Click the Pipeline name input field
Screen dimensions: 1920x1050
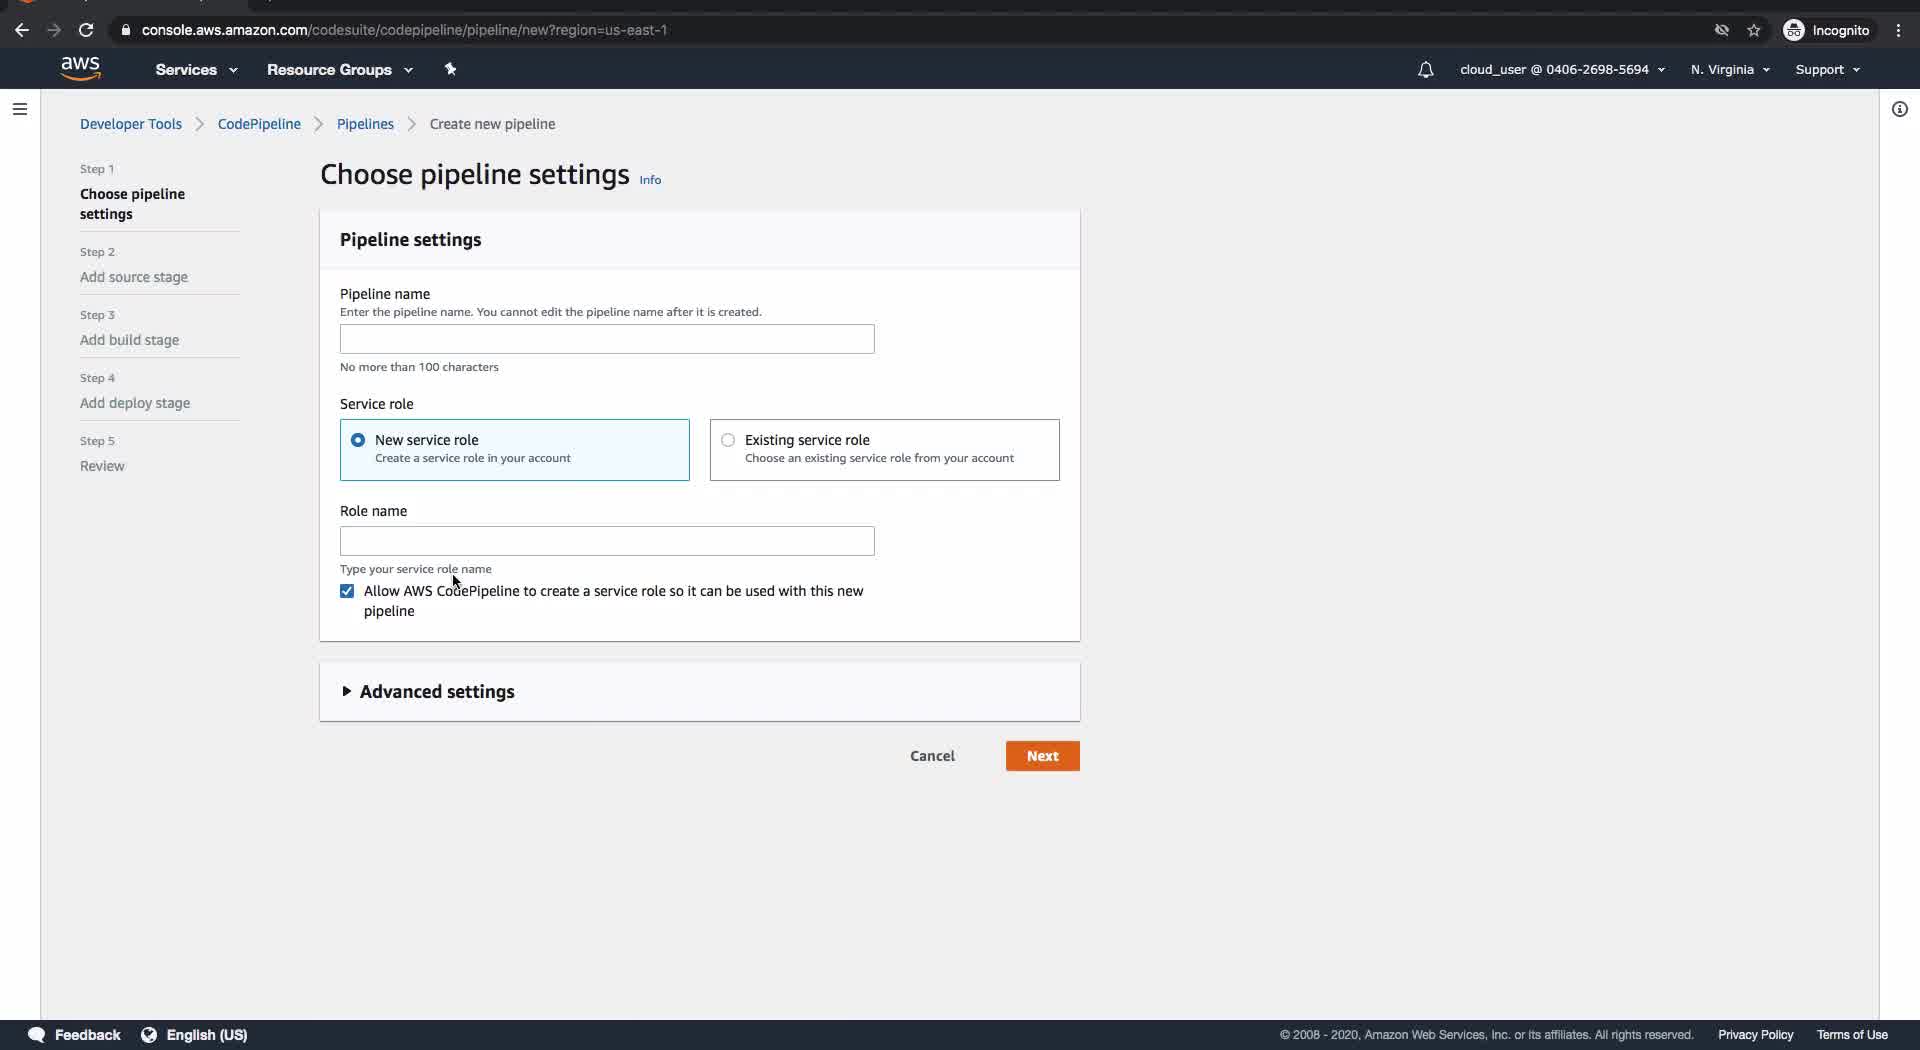[x=607, y=339]
